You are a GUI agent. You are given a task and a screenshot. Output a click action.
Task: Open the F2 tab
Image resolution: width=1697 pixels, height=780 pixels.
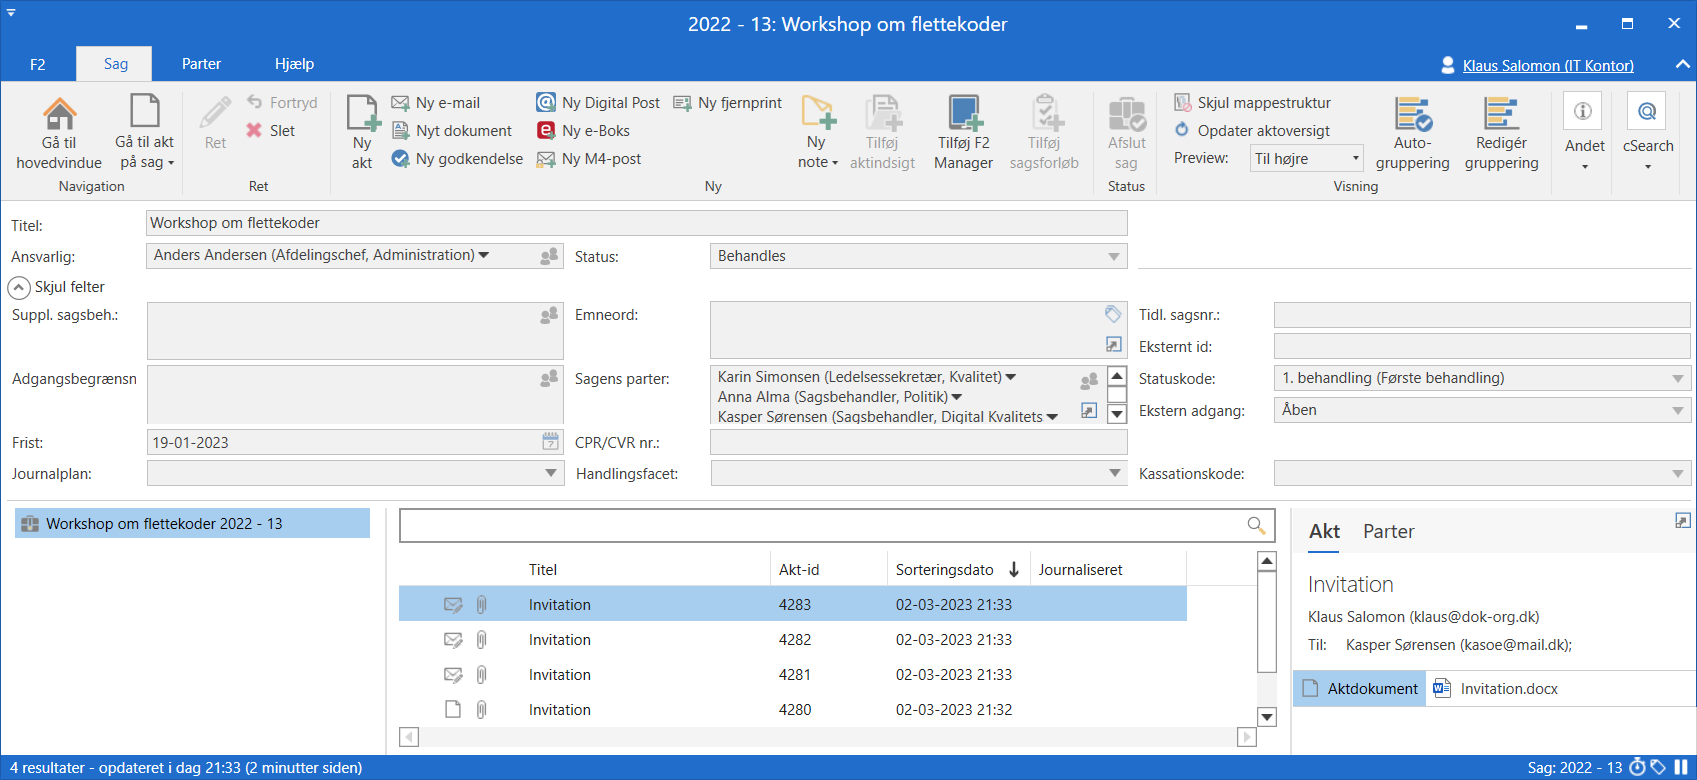pyautogui.click(x=37, y=64)
